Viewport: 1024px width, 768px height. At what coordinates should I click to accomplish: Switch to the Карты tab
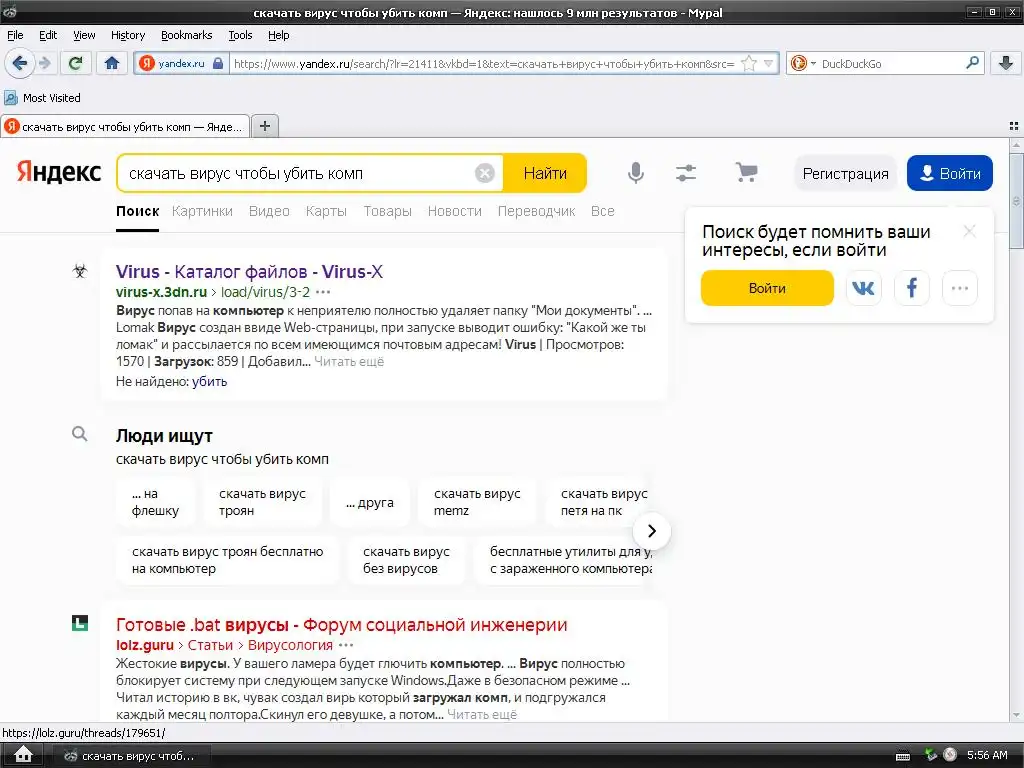326,211
